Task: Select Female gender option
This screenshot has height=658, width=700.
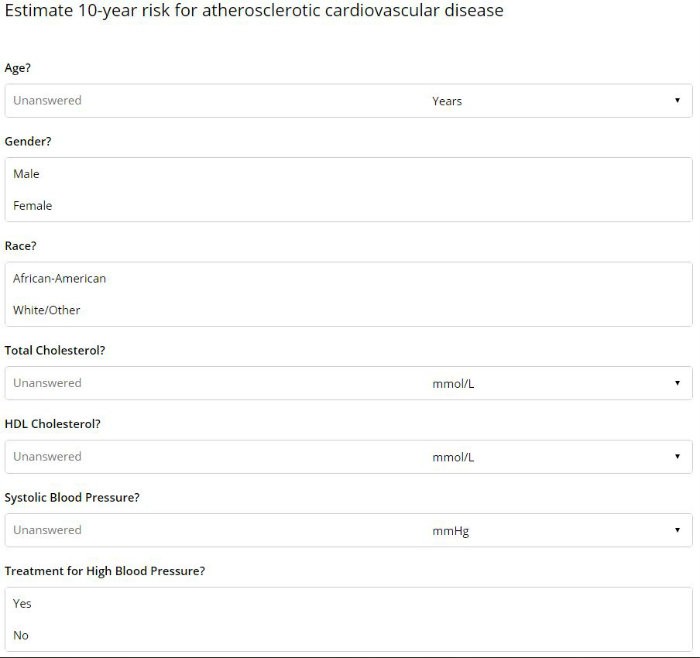Action: (x=33, y=206)
